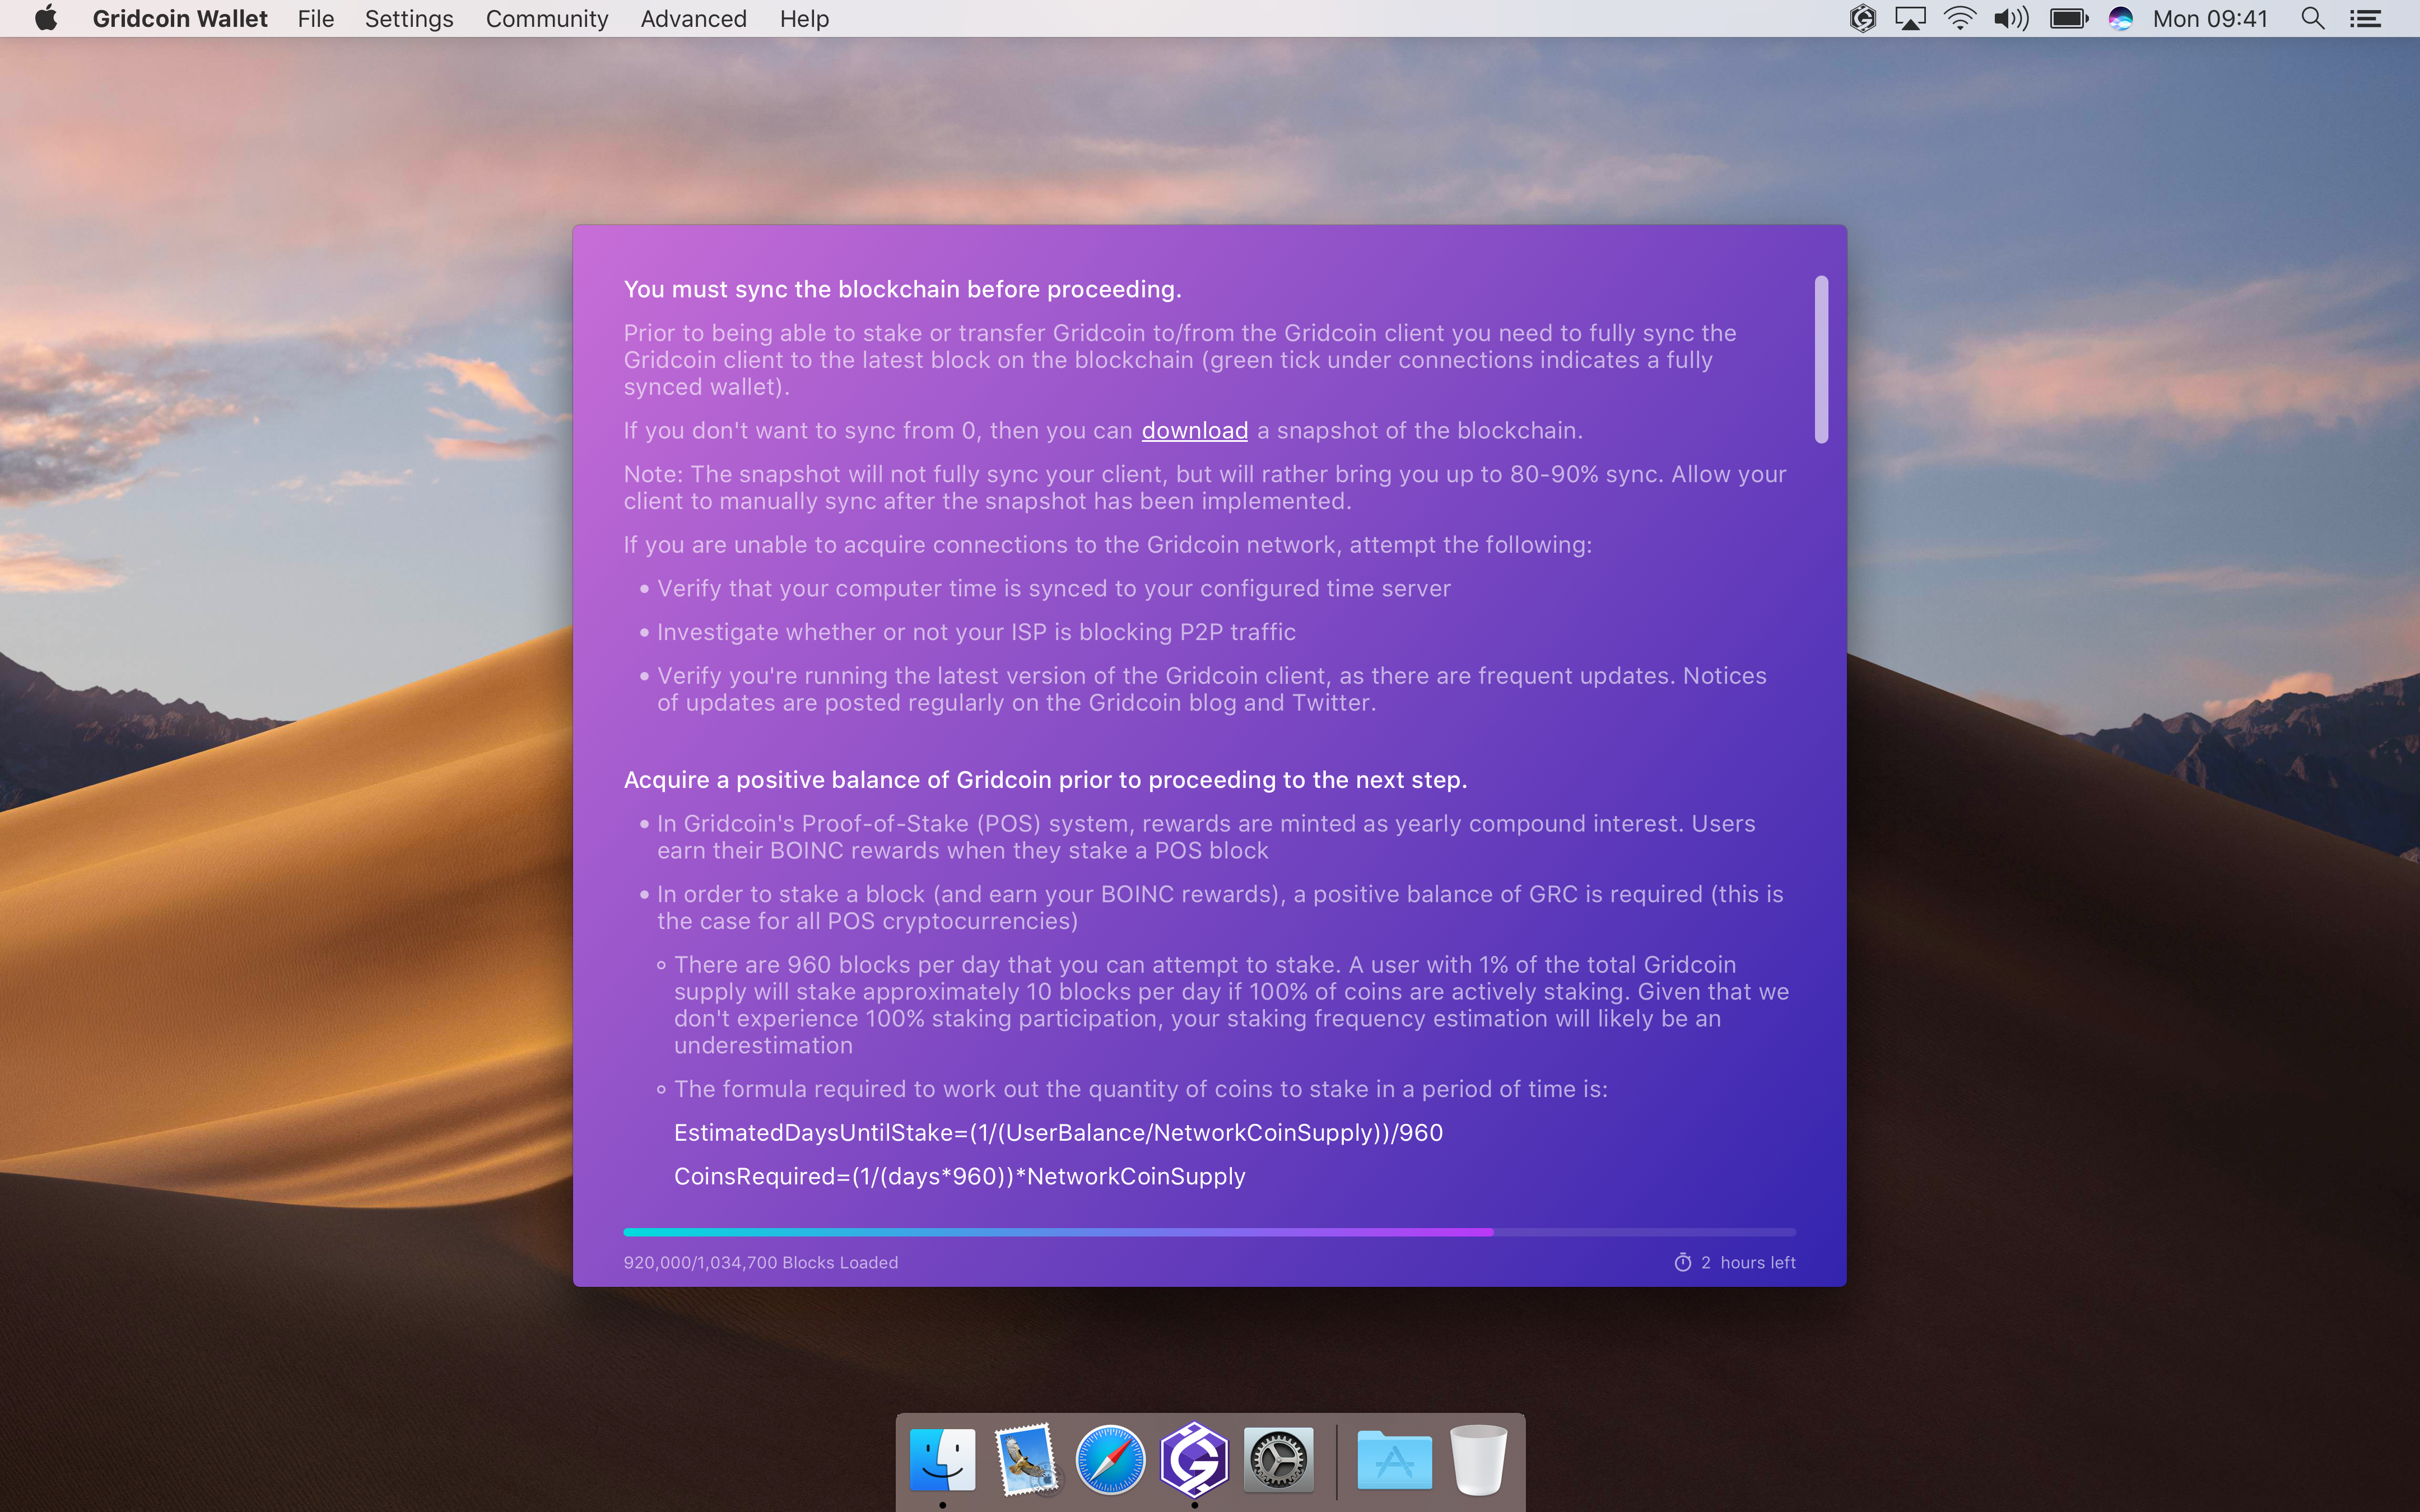
Task: Open the File menu
Action: [316, 19]
